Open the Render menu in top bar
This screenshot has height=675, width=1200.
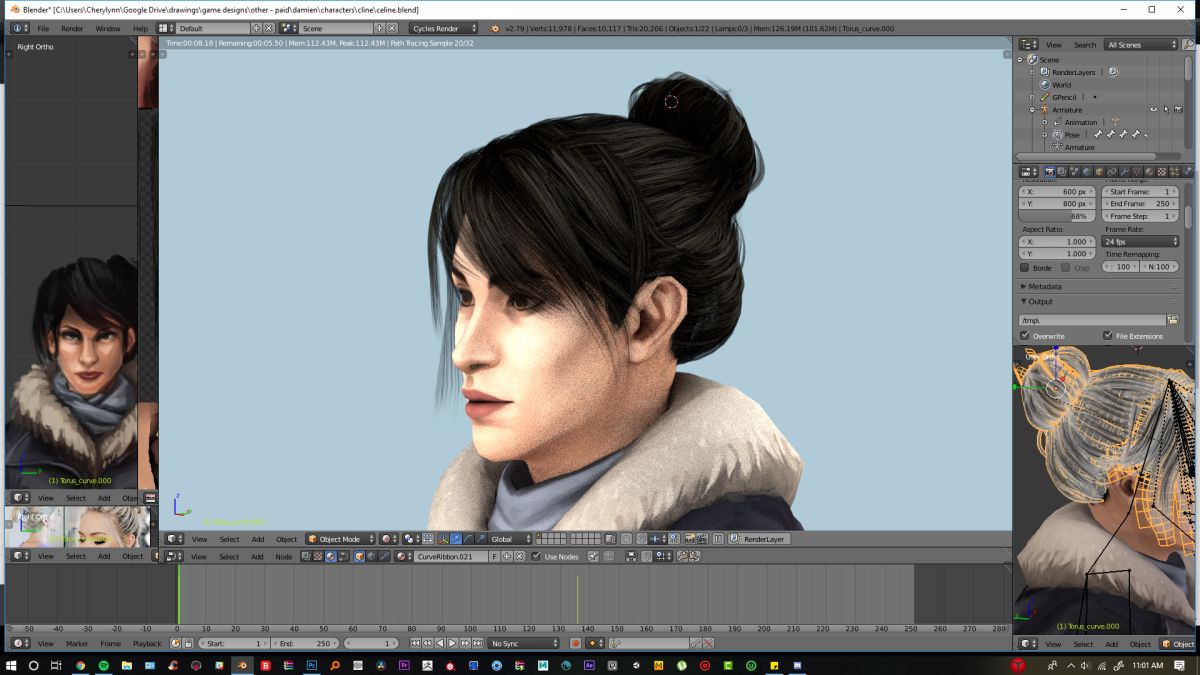click(x=72, y=28)
